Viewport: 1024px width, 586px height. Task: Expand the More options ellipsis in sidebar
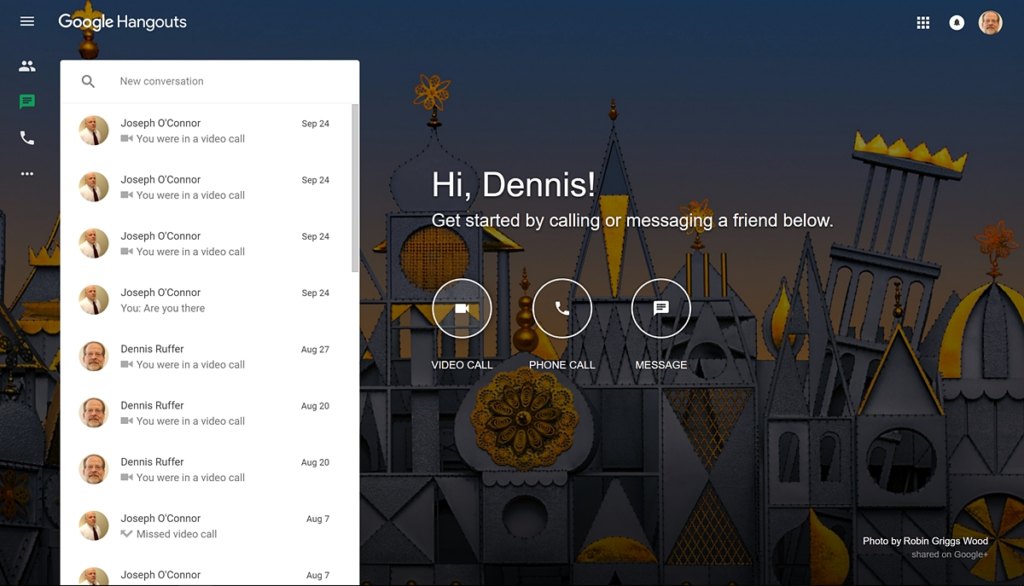27,174
